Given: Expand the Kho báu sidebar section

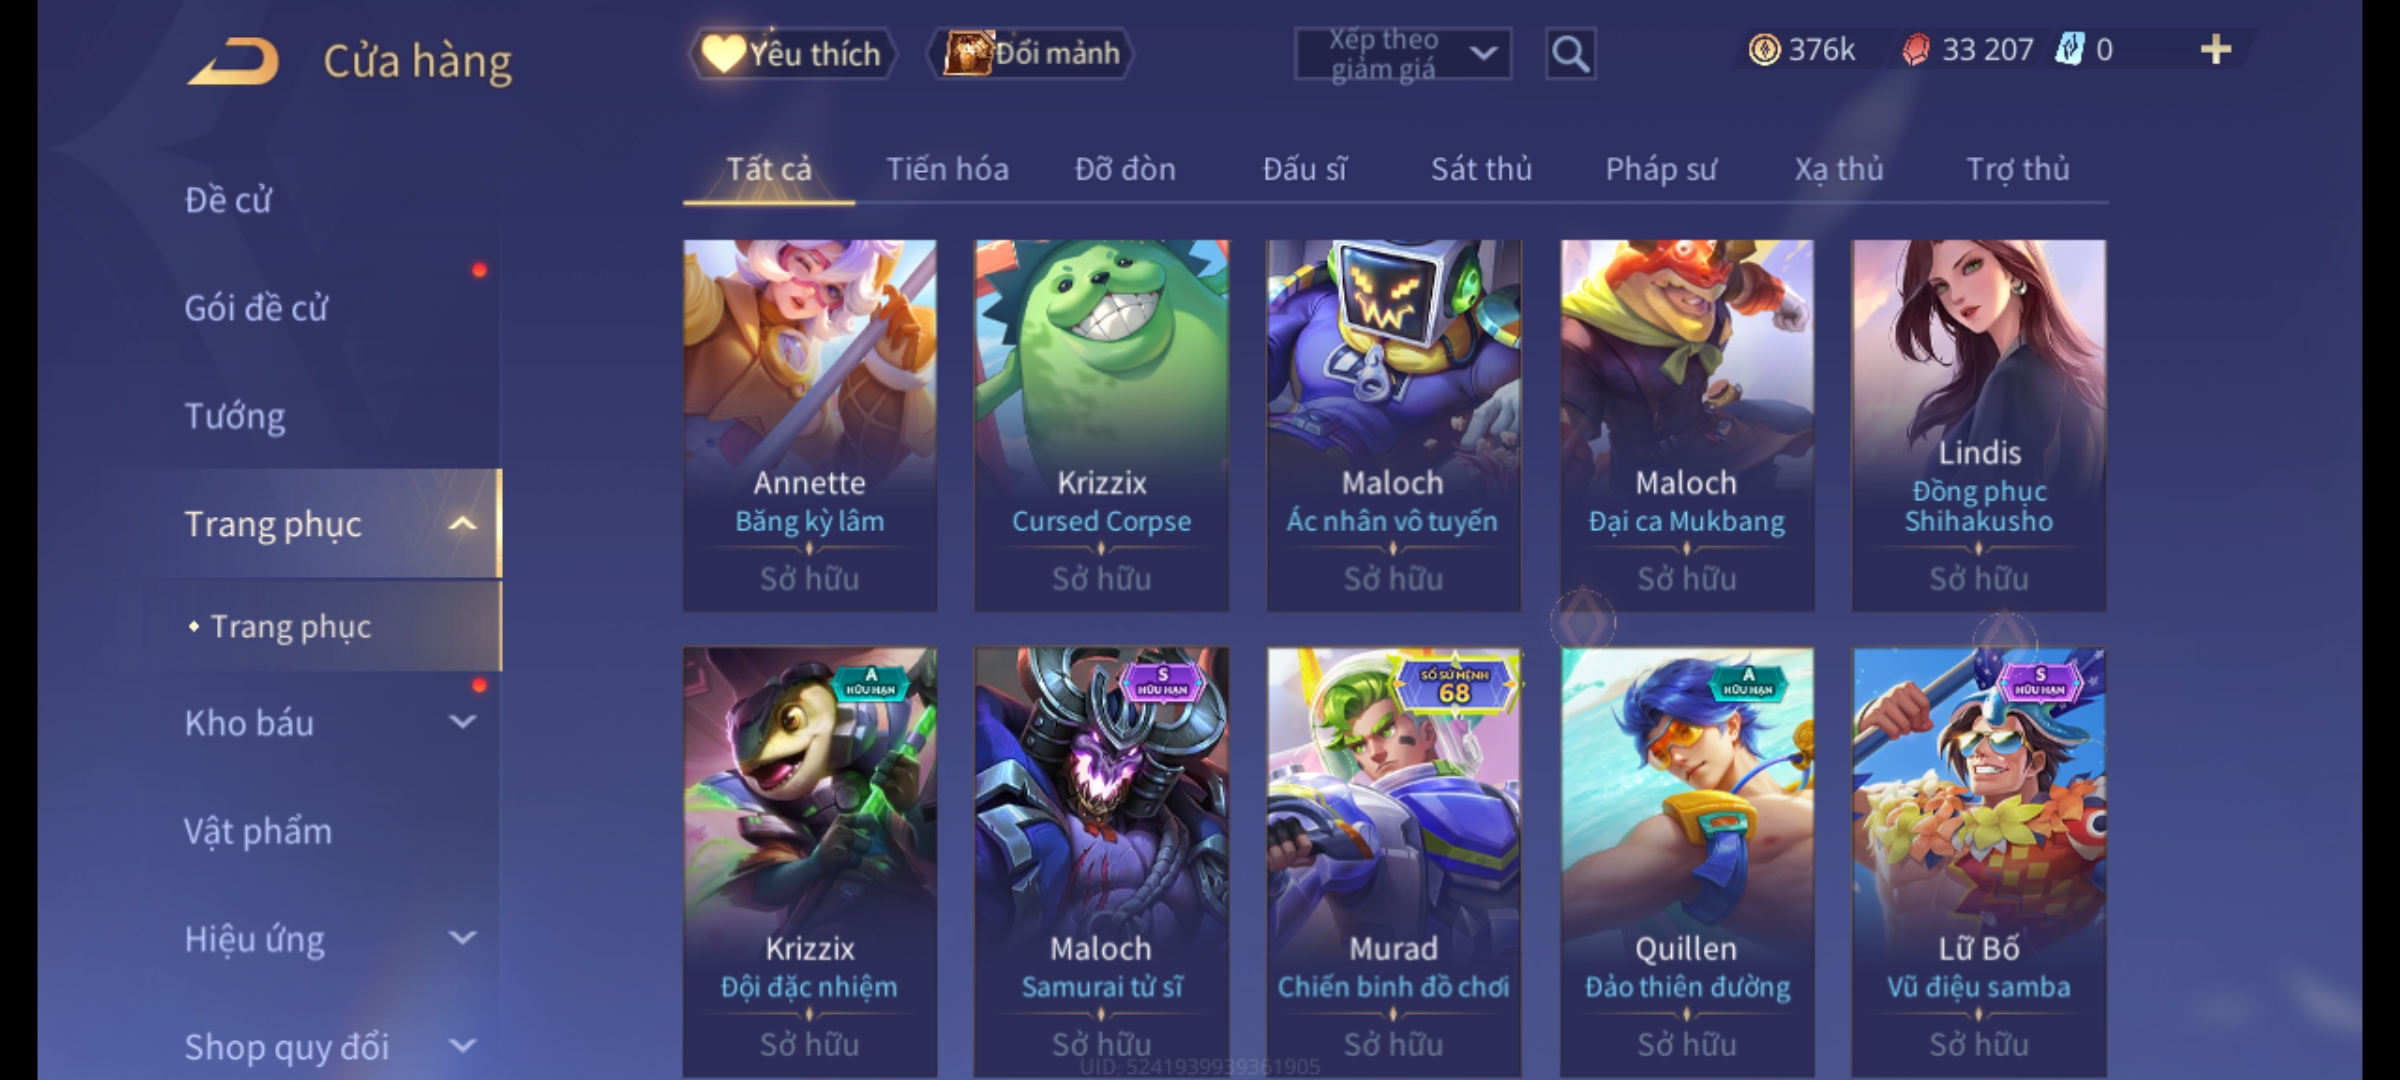Looking at the screenshot, I should pyautogui.click(x=462, y=722).
